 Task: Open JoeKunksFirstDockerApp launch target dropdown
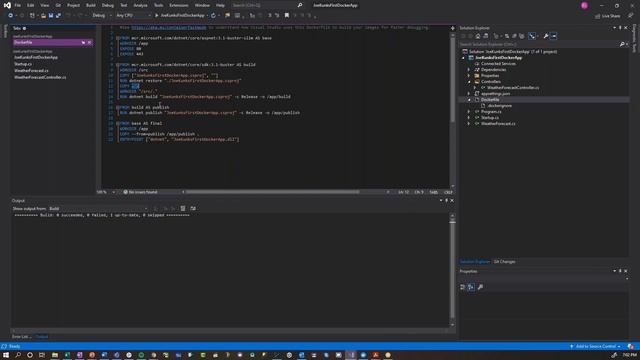(207, 16)
